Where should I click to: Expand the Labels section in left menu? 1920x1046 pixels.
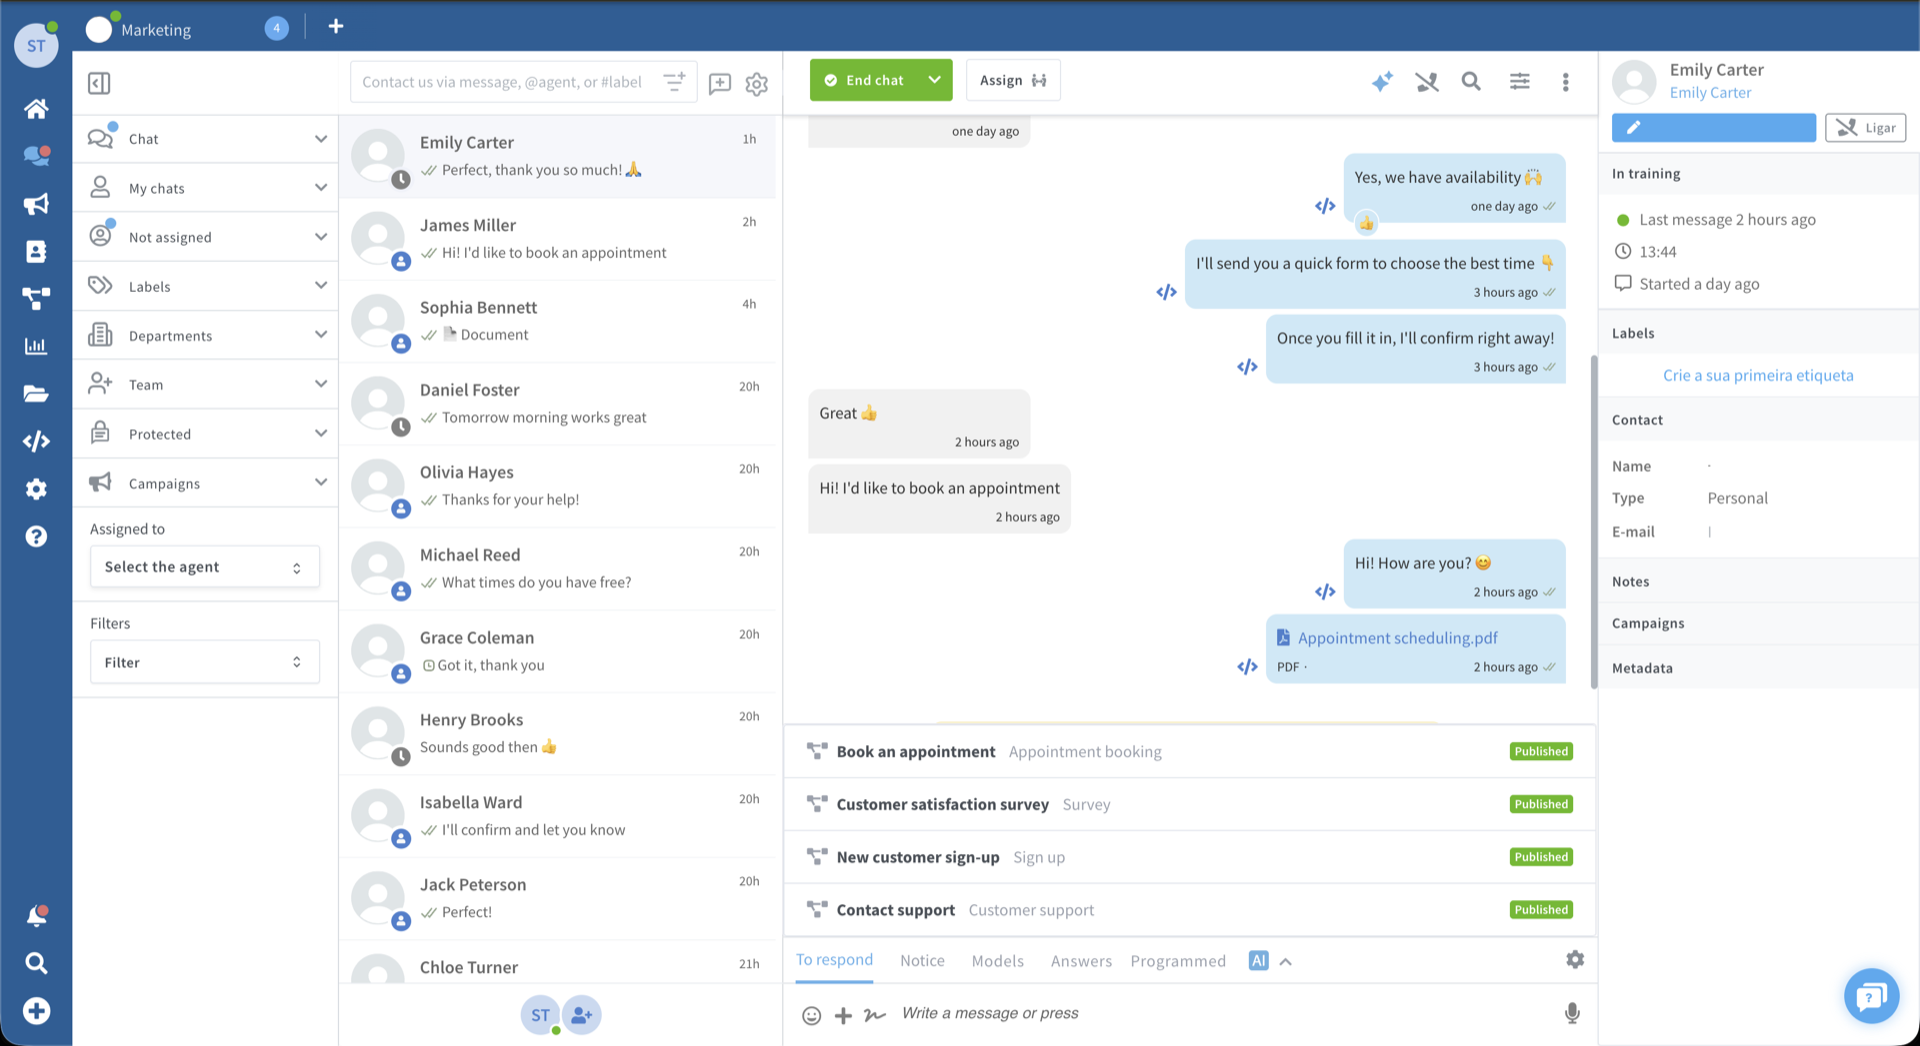pos(205,286)
